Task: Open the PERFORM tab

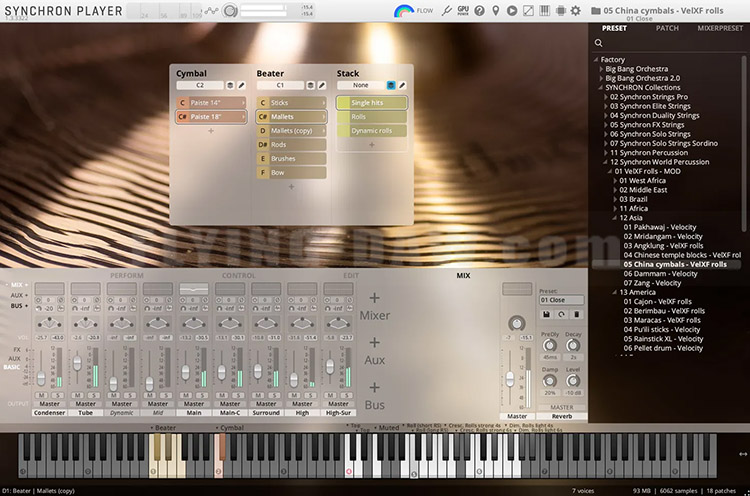Action: click(127, 276)
